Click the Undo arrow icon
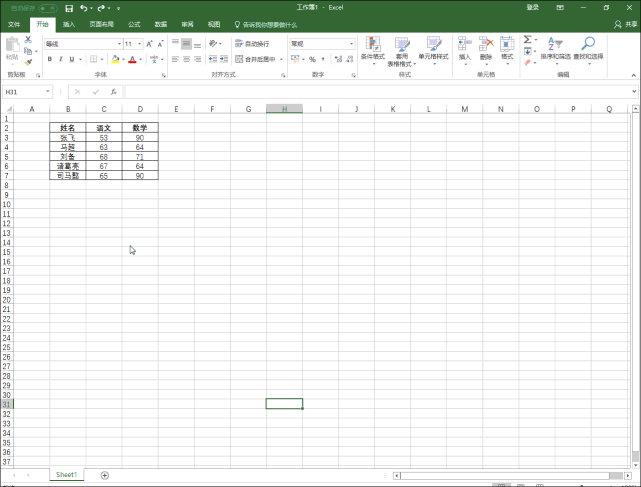This screenshot has height=487, width=641. tap(83, 8)
